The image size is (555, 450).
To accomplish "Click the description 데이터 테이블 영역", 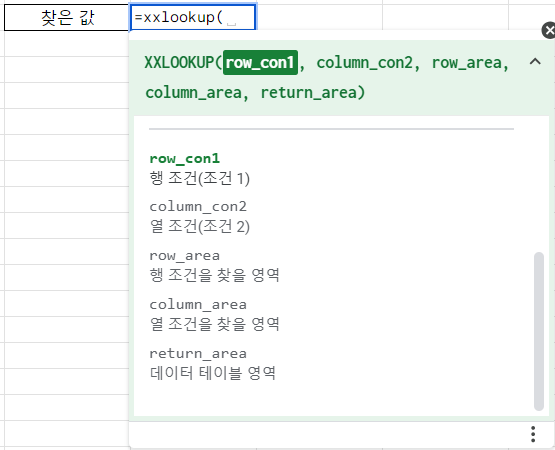I will pyautogui.click(x=212, y=373).
